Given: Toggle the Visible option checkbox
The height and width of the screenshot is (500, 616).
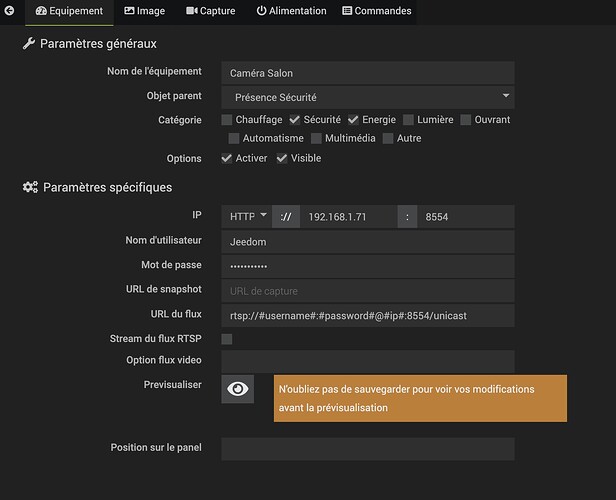Looking at the screenshot, I should 282,158.
